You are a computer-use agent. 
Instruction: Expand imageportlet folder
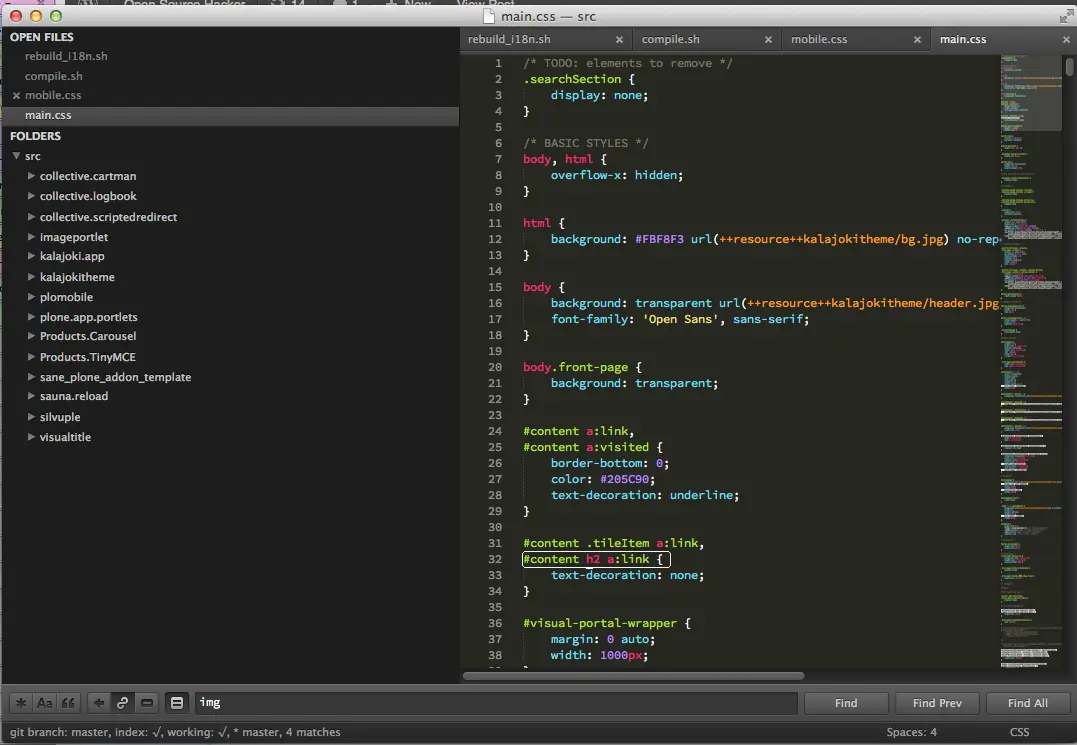pos(31,236)
